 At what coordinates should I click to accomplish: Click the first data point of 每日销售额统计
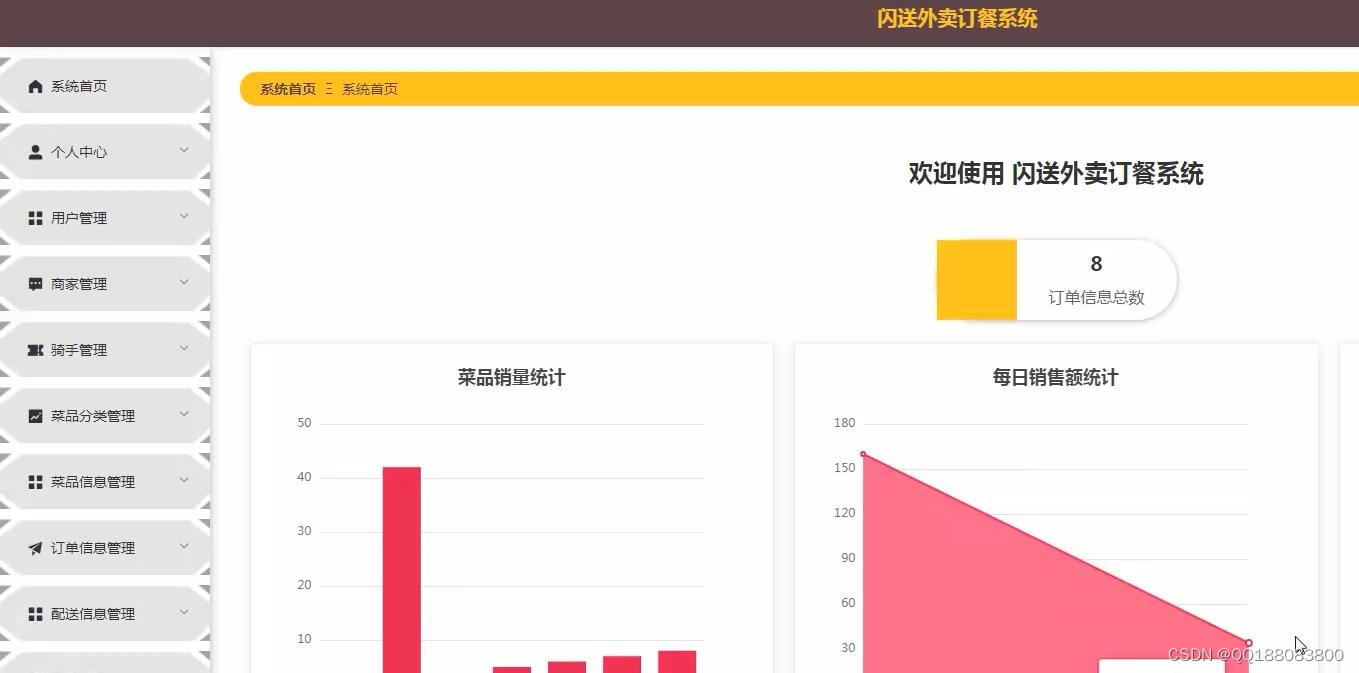(x=863, y=455)
